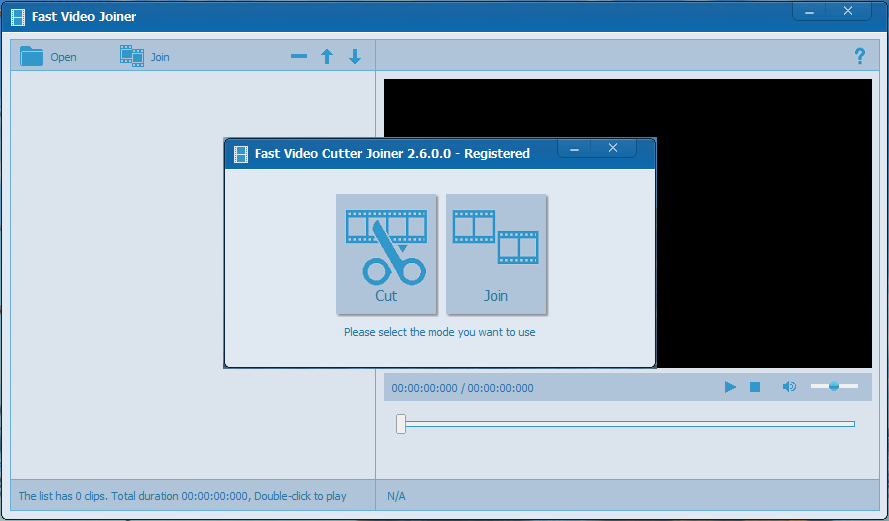Click the black video preview area

point(763,223)
